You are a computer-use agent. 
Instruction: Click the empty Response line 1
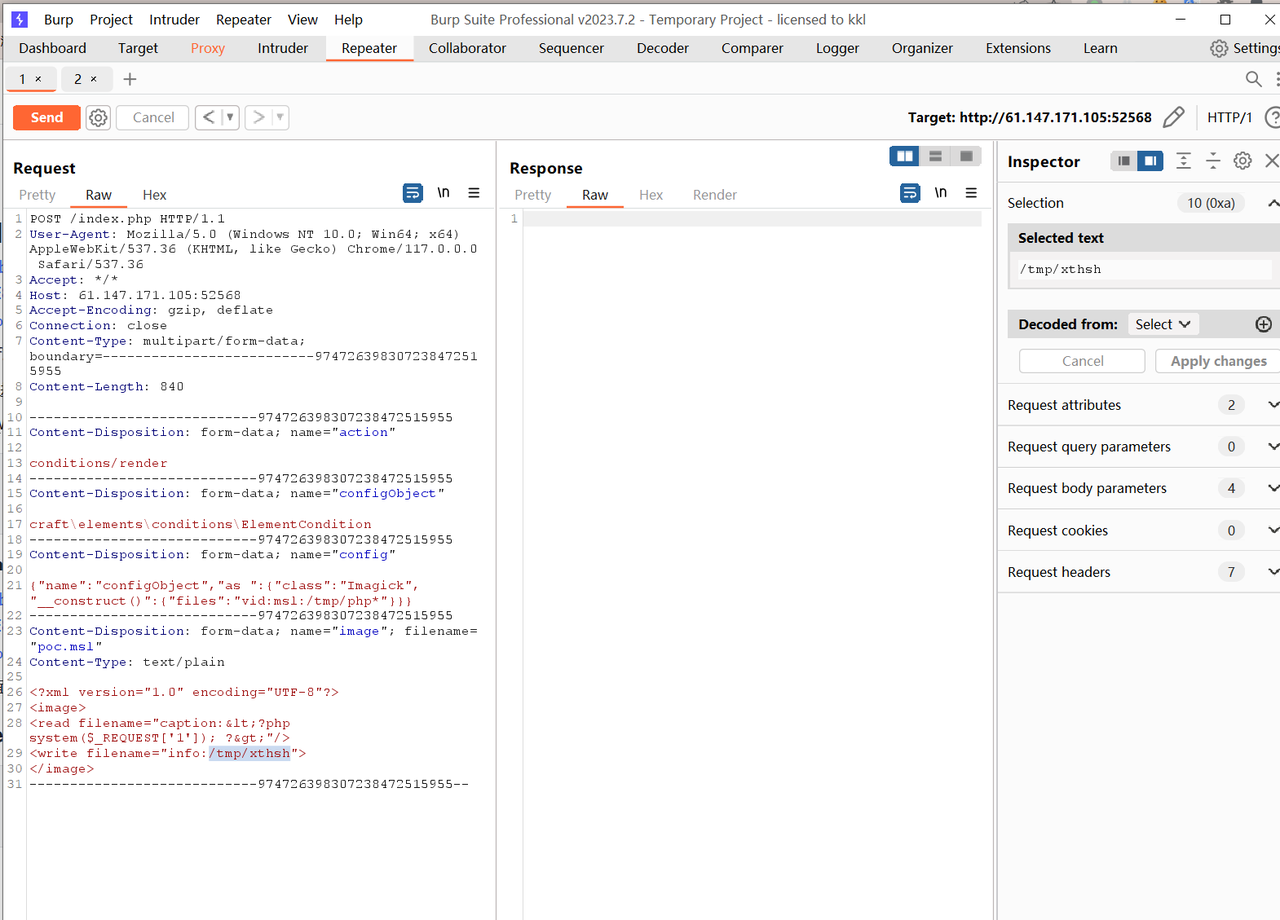(752, 219)
